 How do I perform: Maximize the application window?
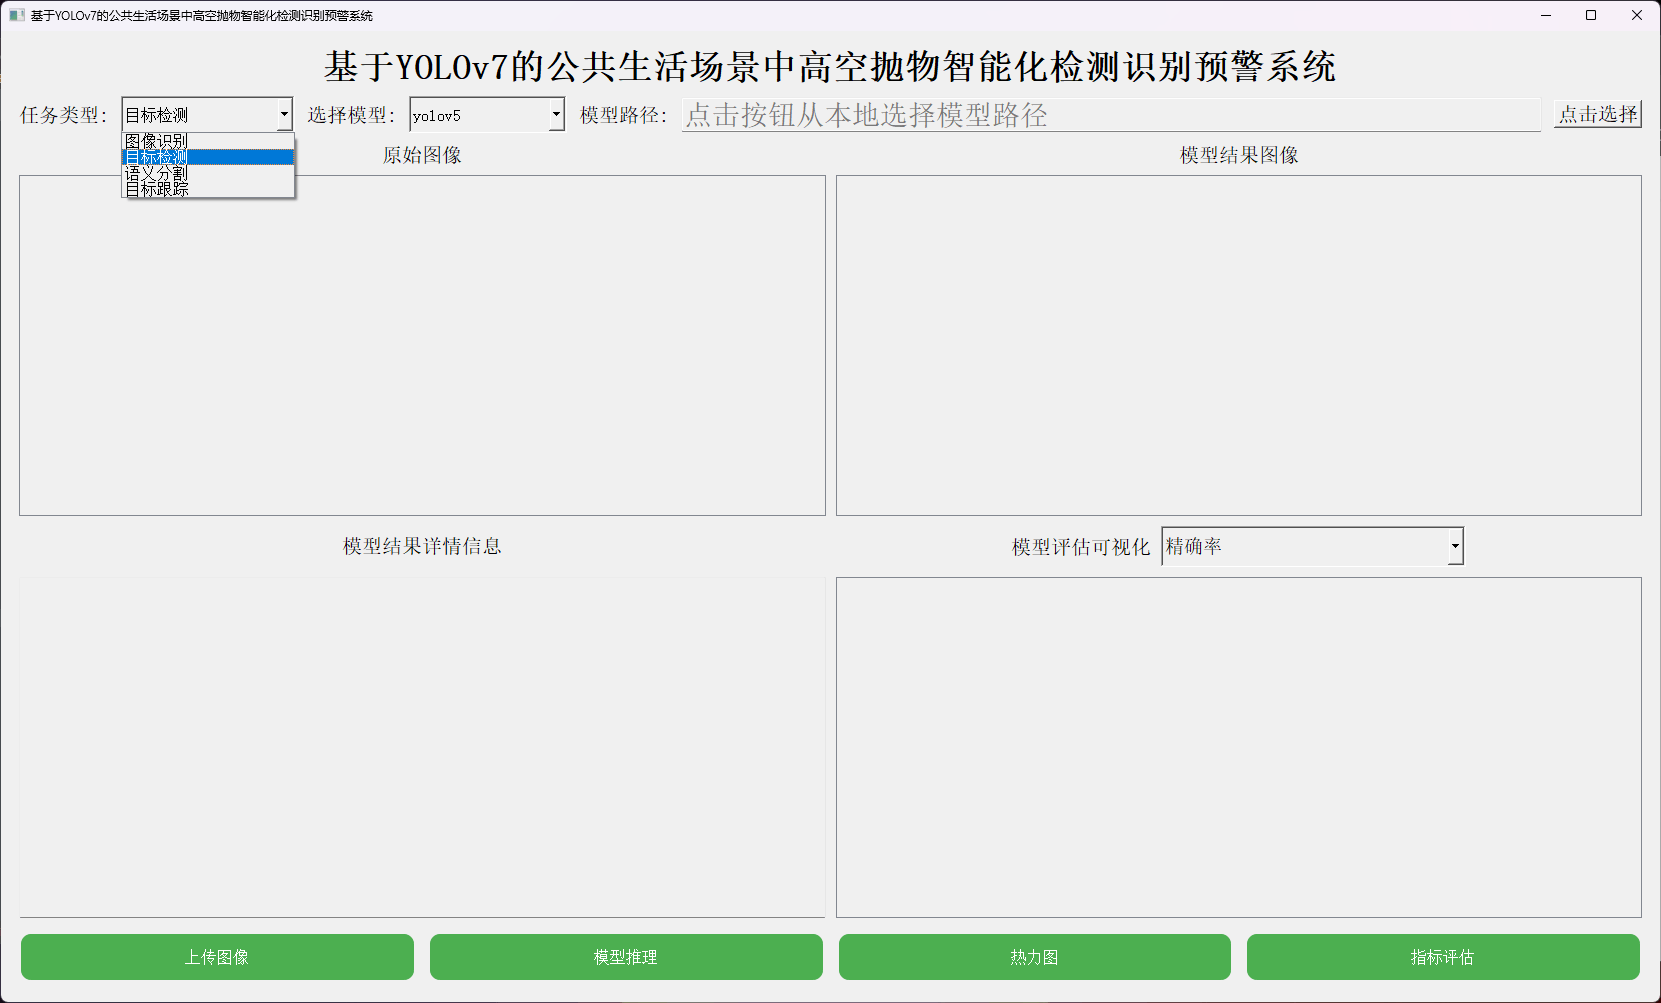[1591, 15]
